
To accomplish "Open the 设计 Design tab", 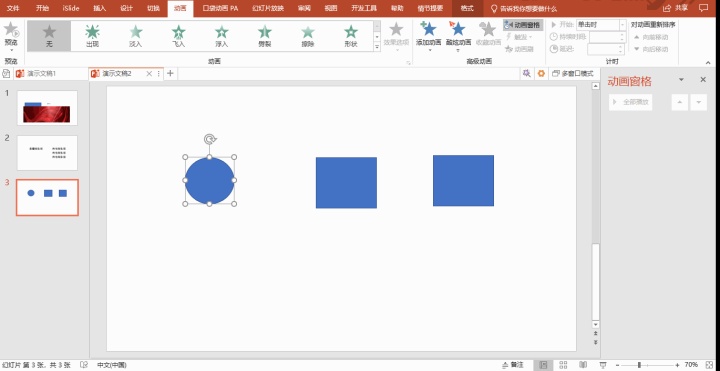I will (x=126, y=8).
